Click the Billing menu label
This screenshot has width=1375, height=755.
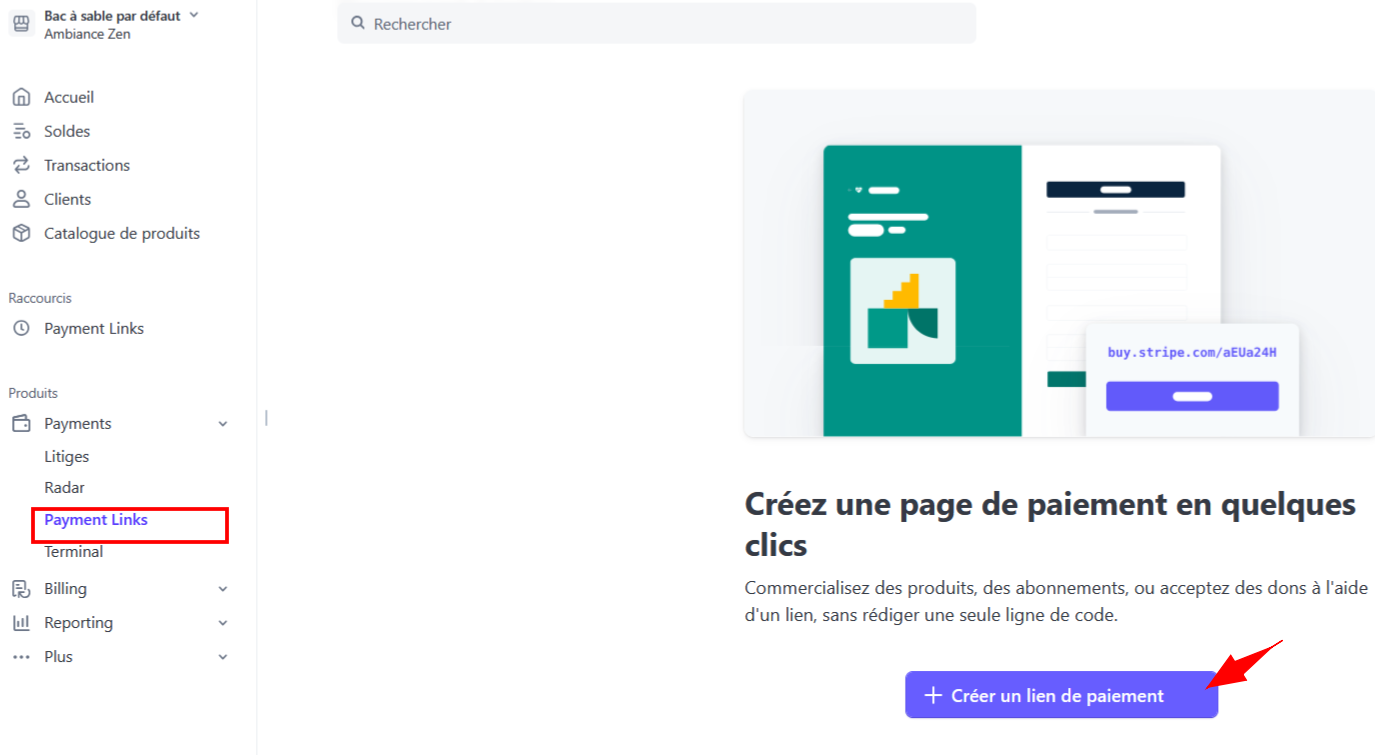pos(65,589)
